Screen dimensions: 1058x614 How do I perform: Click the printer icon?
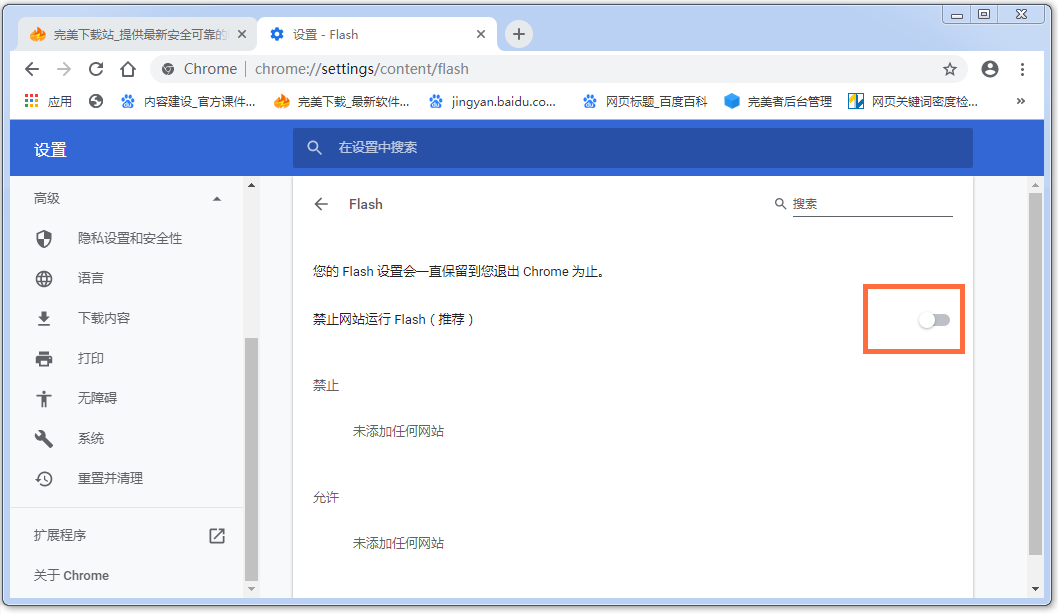44,358
